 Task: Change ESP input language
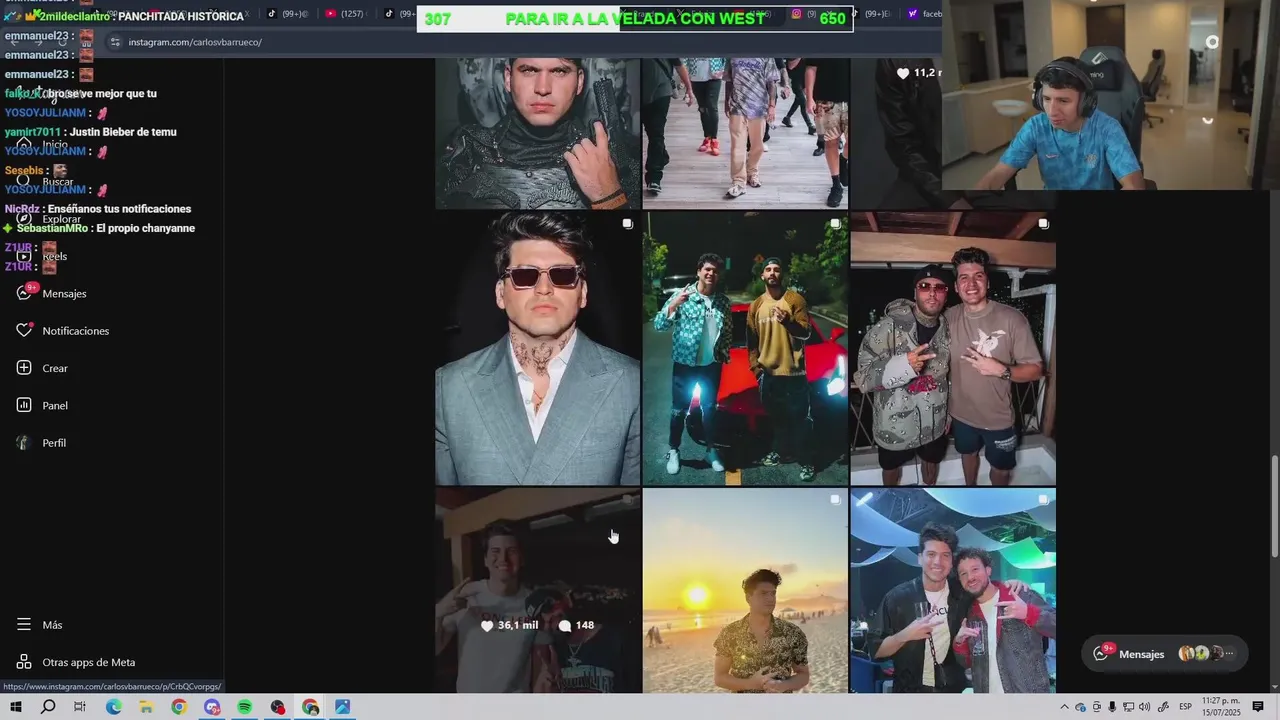point(1185,707)
